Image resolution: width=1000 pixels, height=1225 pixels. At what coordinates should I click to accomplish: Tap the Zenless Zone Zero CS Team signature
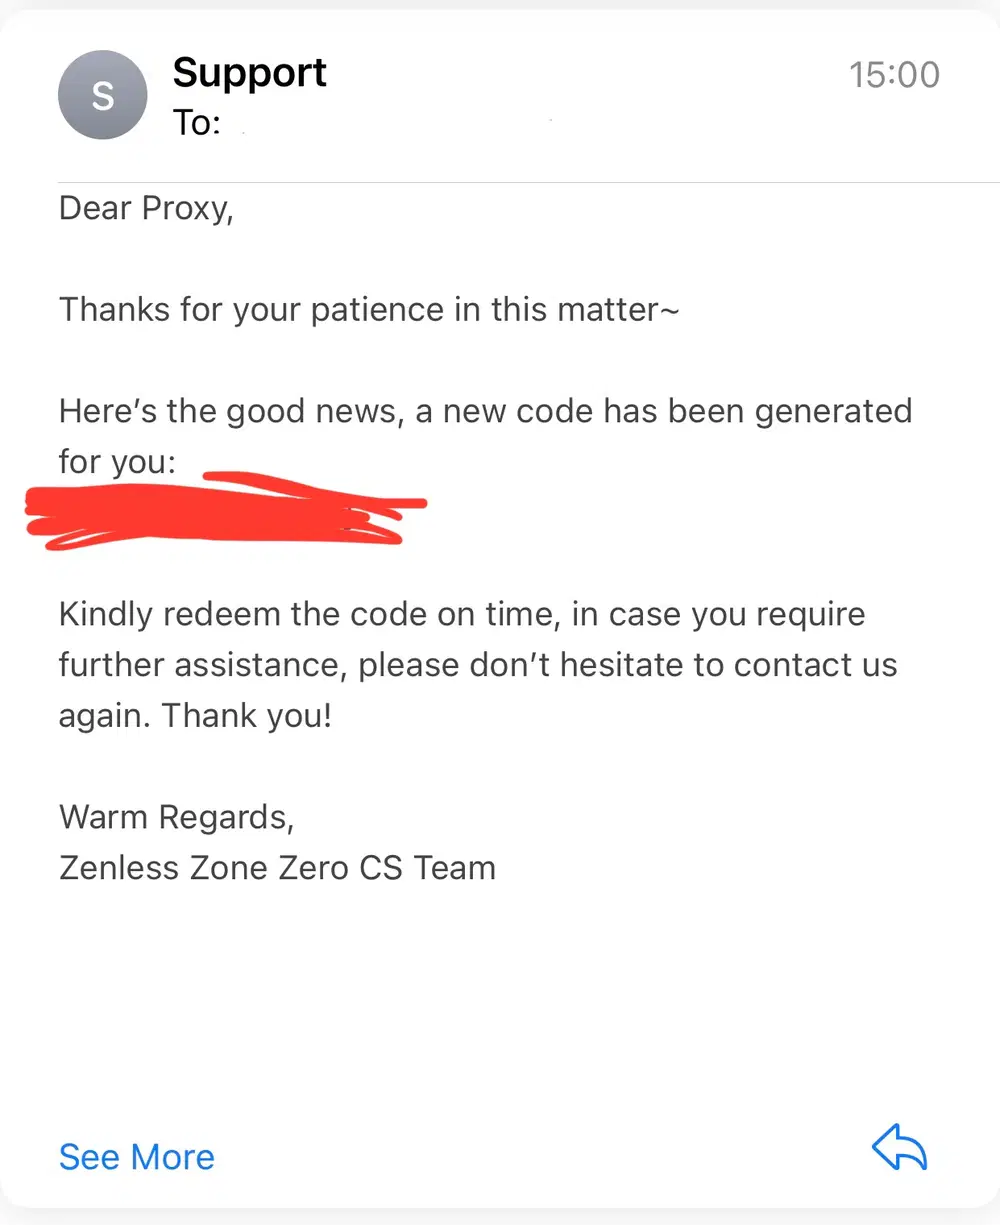pos(277,867)
